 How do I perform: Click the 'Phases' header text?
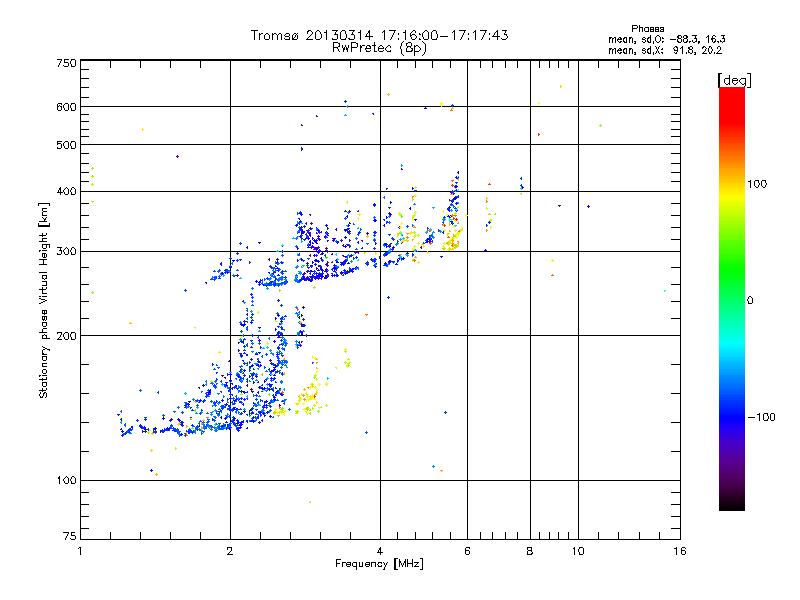click(647, 29)
